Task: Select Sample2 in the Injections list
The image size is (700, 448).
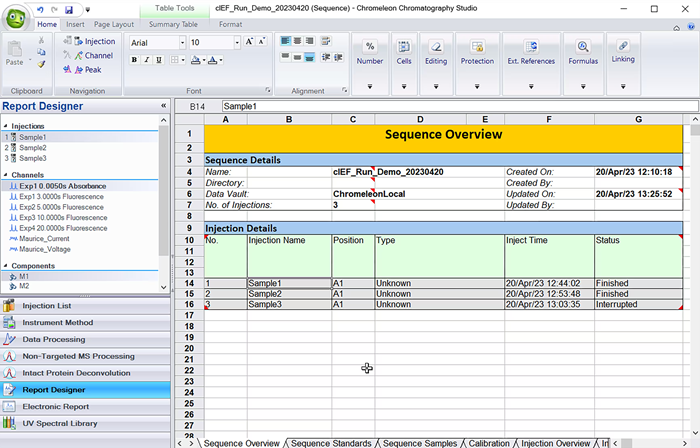Action: 32,147
